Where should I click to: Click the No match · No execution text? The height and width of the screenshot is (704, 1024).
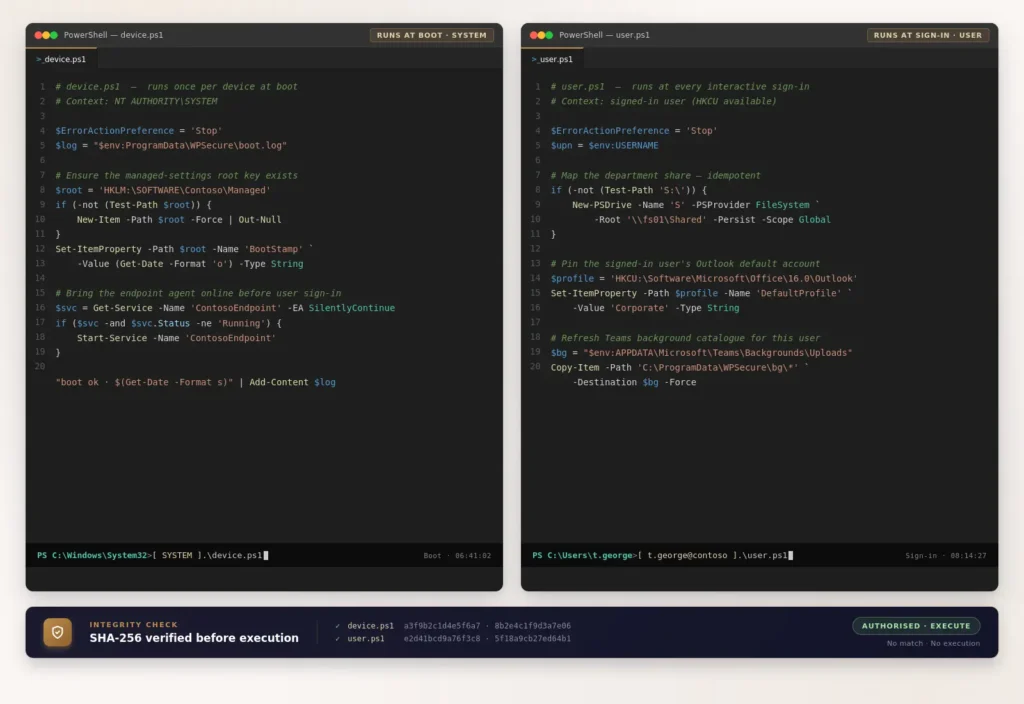933,643
